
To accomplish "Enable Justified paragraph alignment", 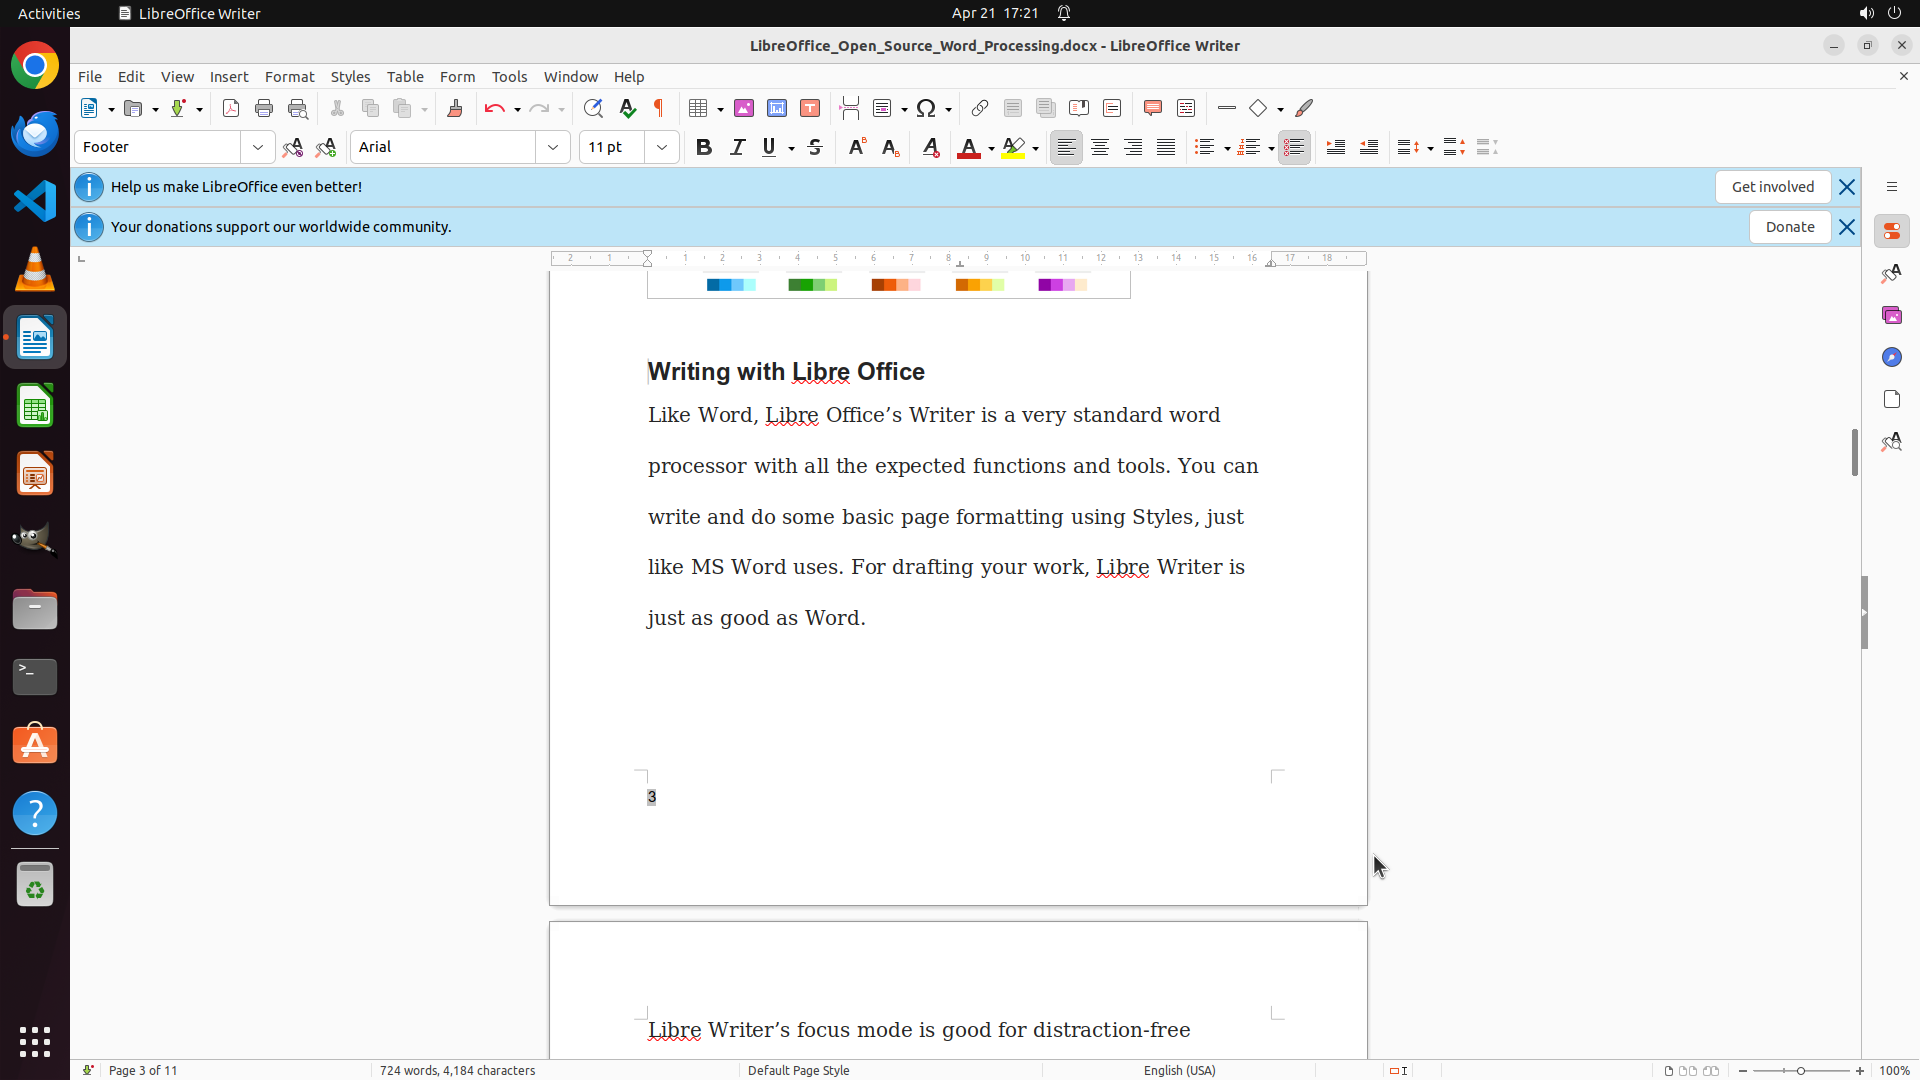I will [x=1166, y=147].
